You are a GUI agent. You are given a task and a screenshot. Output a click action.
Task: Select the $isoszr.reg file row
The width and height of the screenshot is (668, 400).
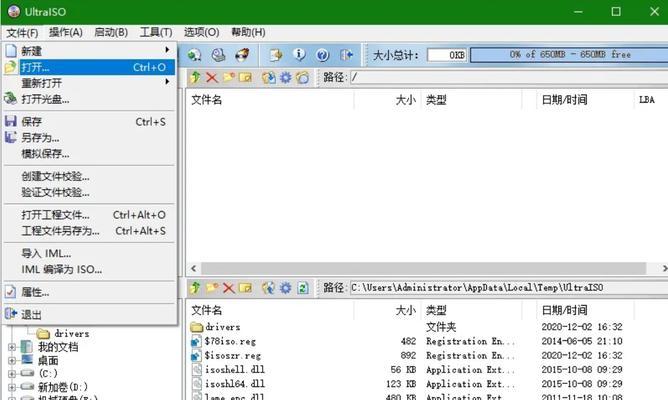click(226, 355)
